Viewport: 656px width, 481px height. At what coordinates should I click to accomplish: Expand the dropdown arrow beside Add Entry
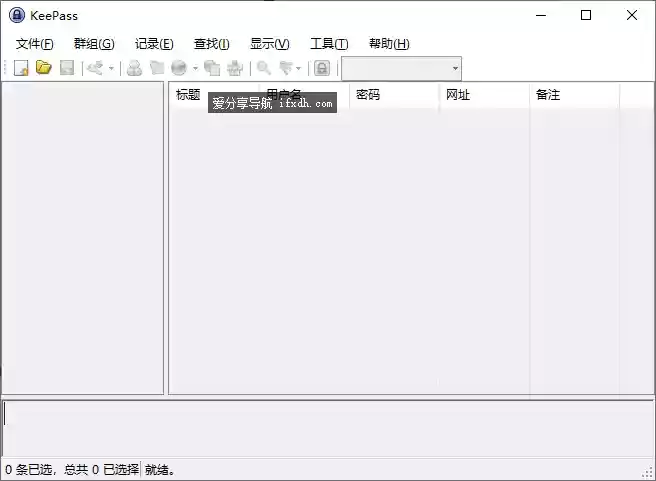tap(111, 69)
